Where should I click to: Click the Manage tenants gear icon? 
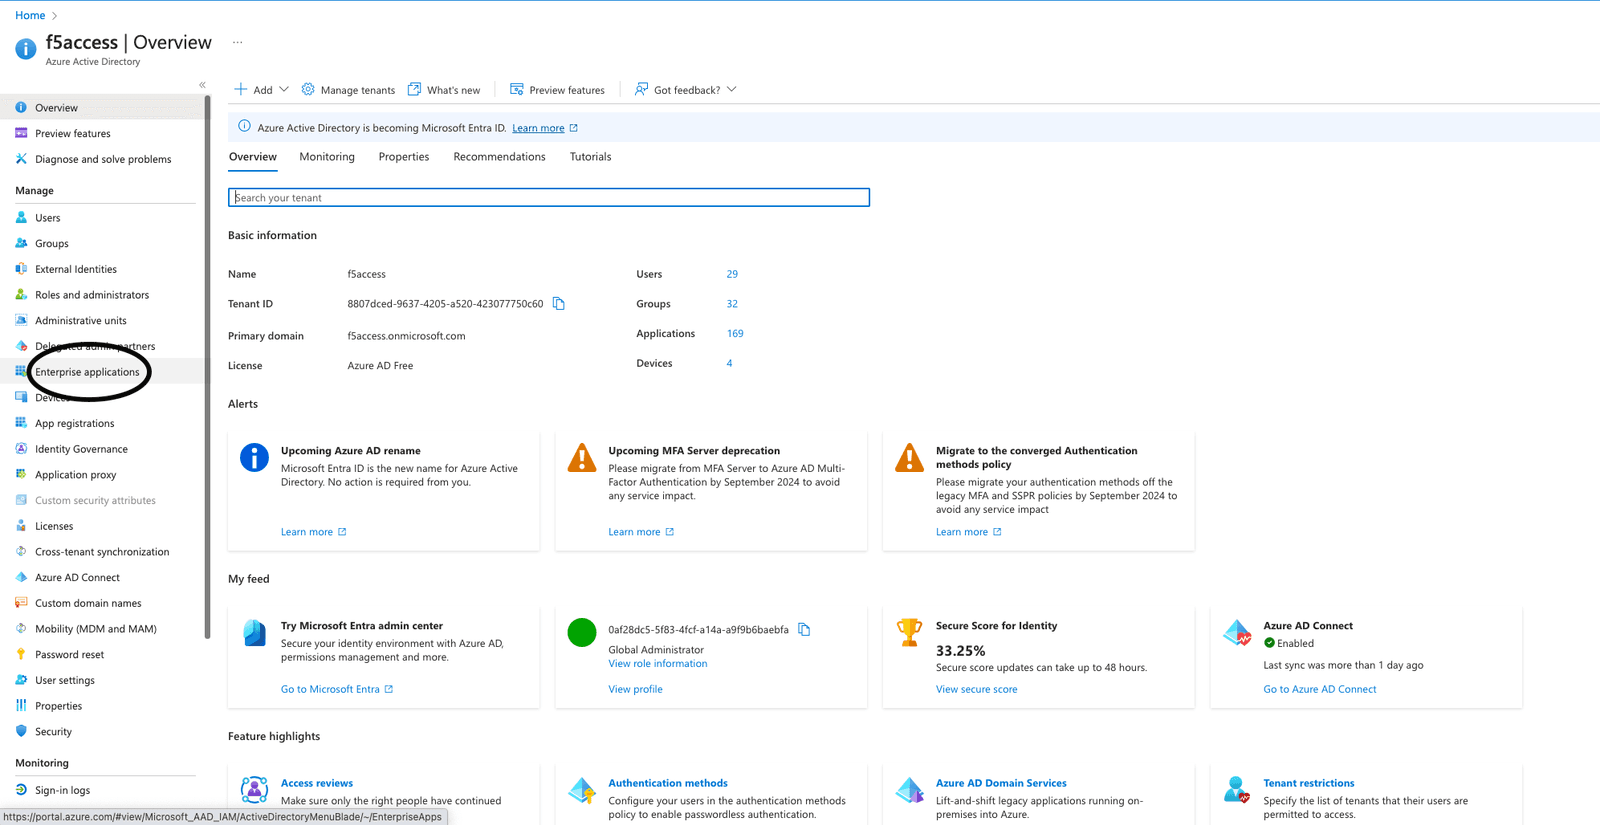(308, 90)
